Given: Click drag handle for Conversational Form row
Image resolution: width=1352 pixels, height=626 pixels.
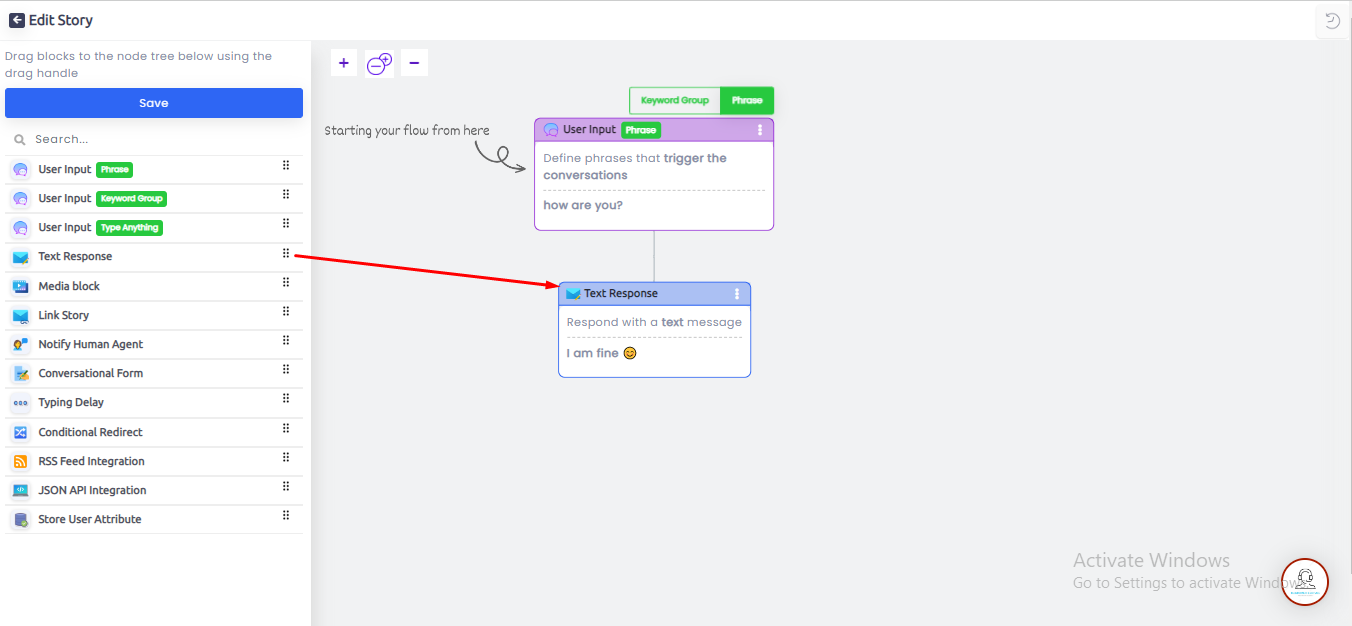Looking at the screenshot, I should pyautogui.click(x=286, y=370).
